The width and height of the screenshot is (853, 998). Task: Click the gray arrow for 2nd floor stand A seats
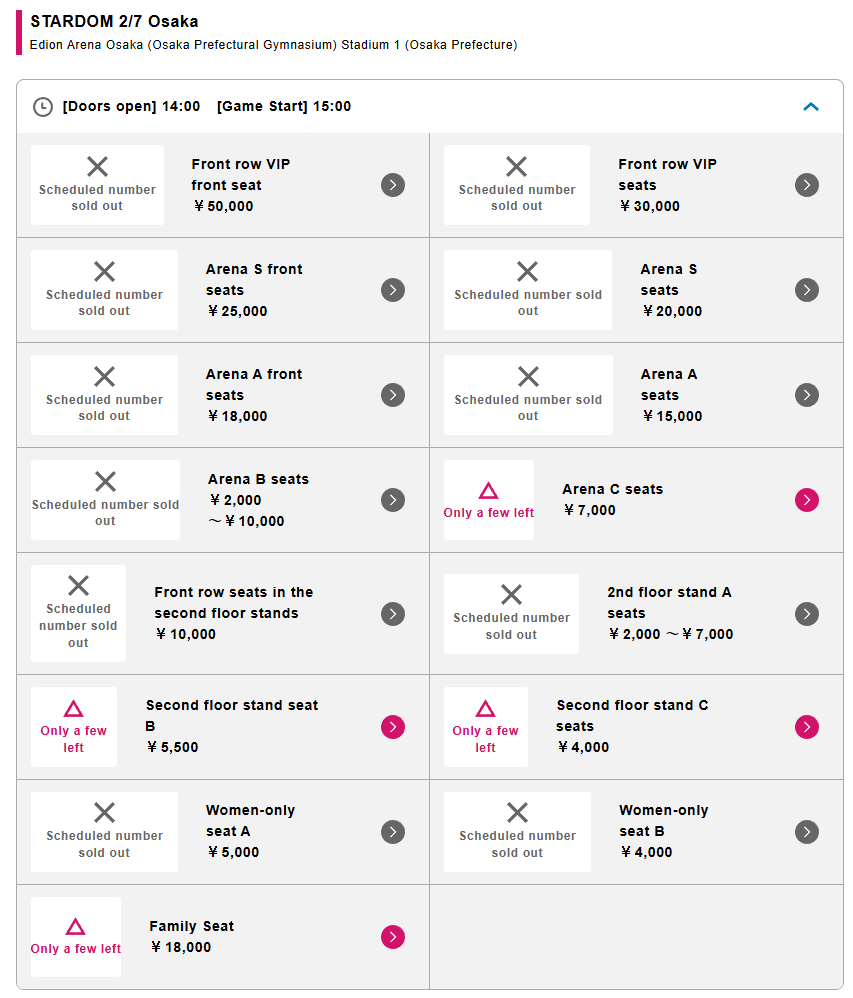[x=807, y=614]
